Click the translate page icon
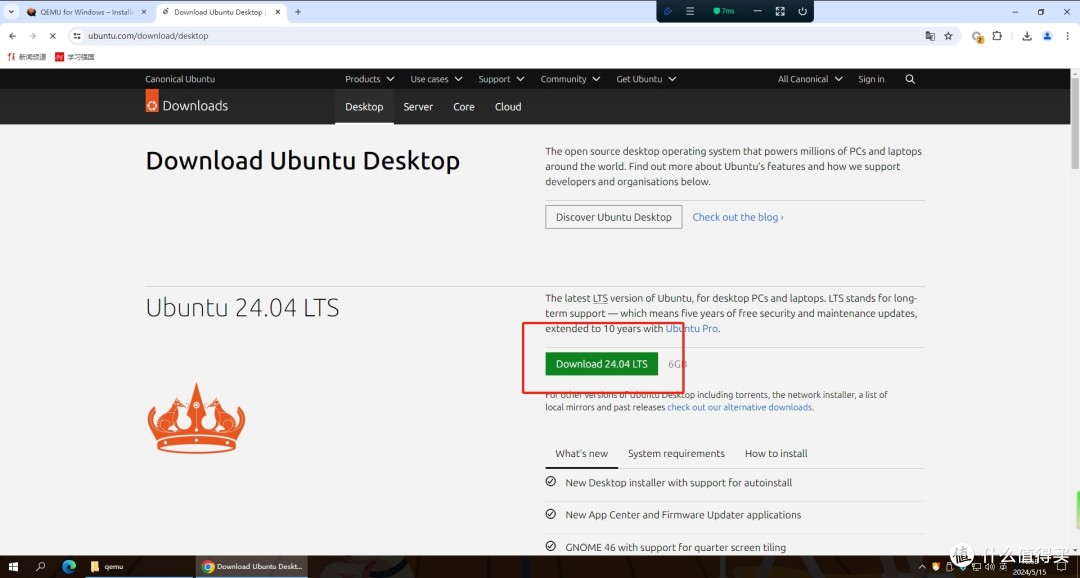Image resolution: width=1080 pixels, height=578 pixels. click(930, 36)
